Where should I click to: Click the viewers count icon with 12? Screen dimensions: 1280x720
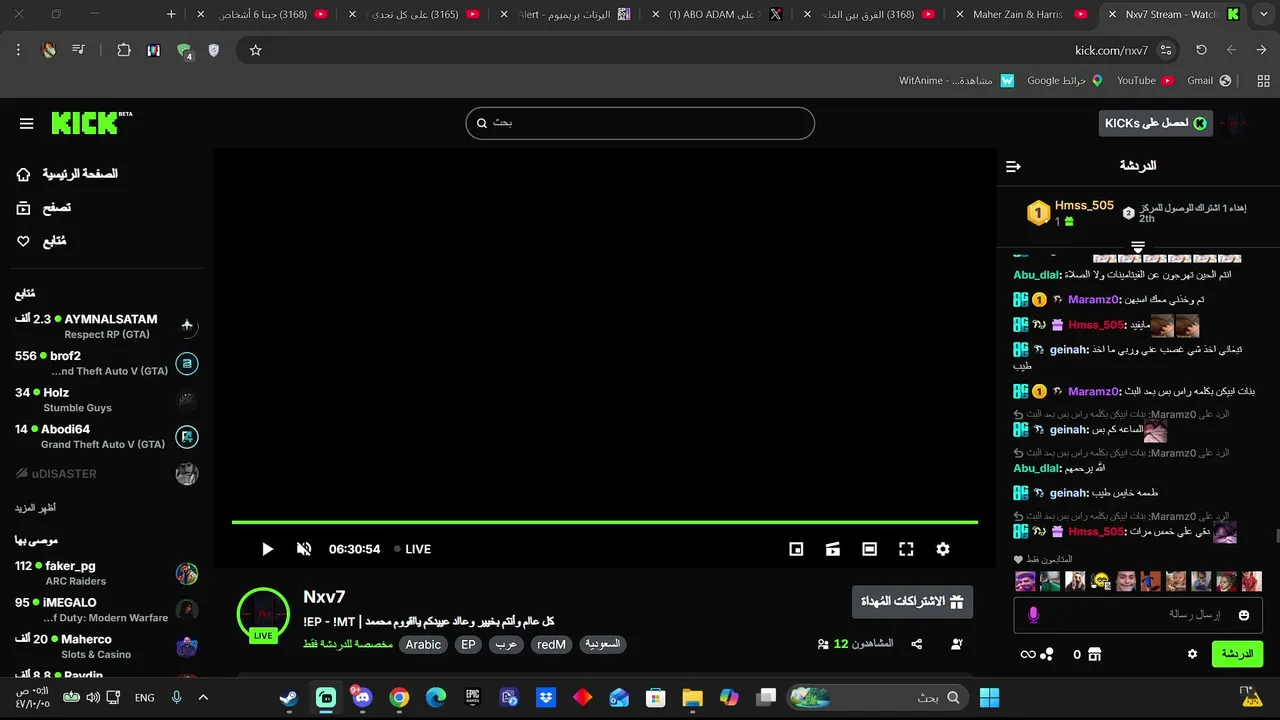(x=823, y=644)
